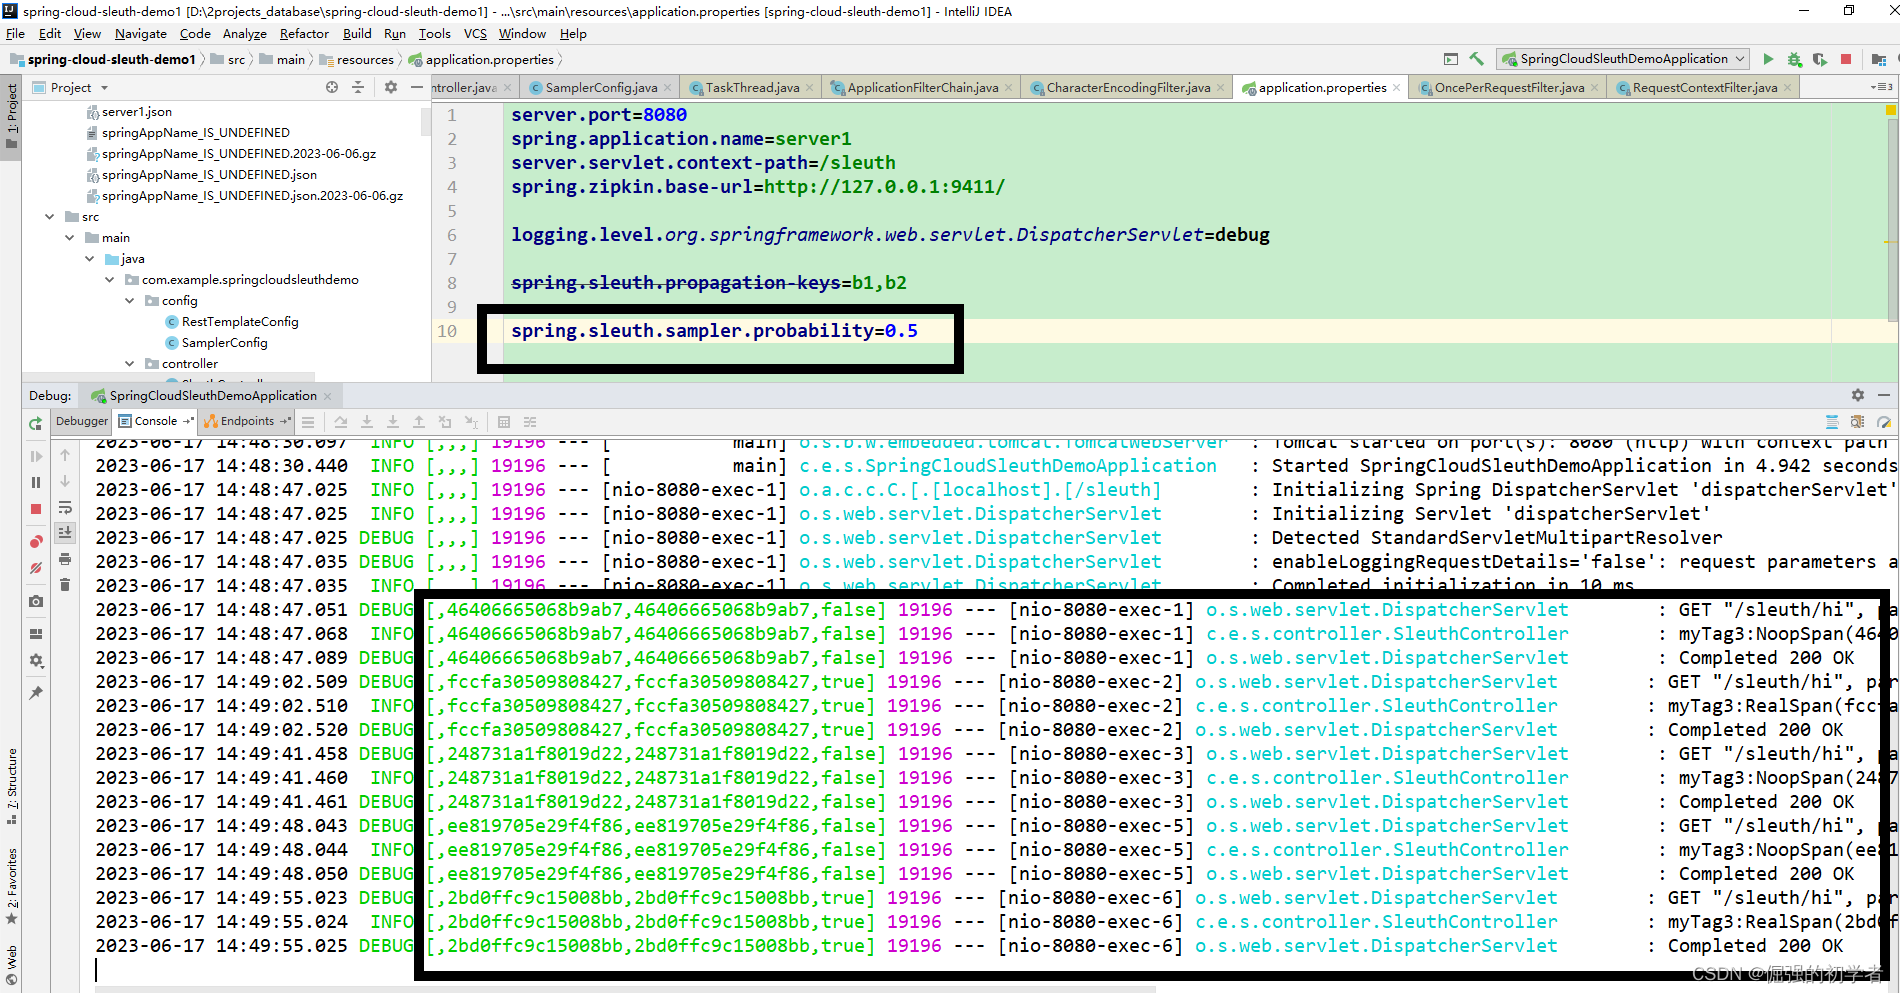Click the Build Project hammer icon
1900x993 pixels.
1477,59
